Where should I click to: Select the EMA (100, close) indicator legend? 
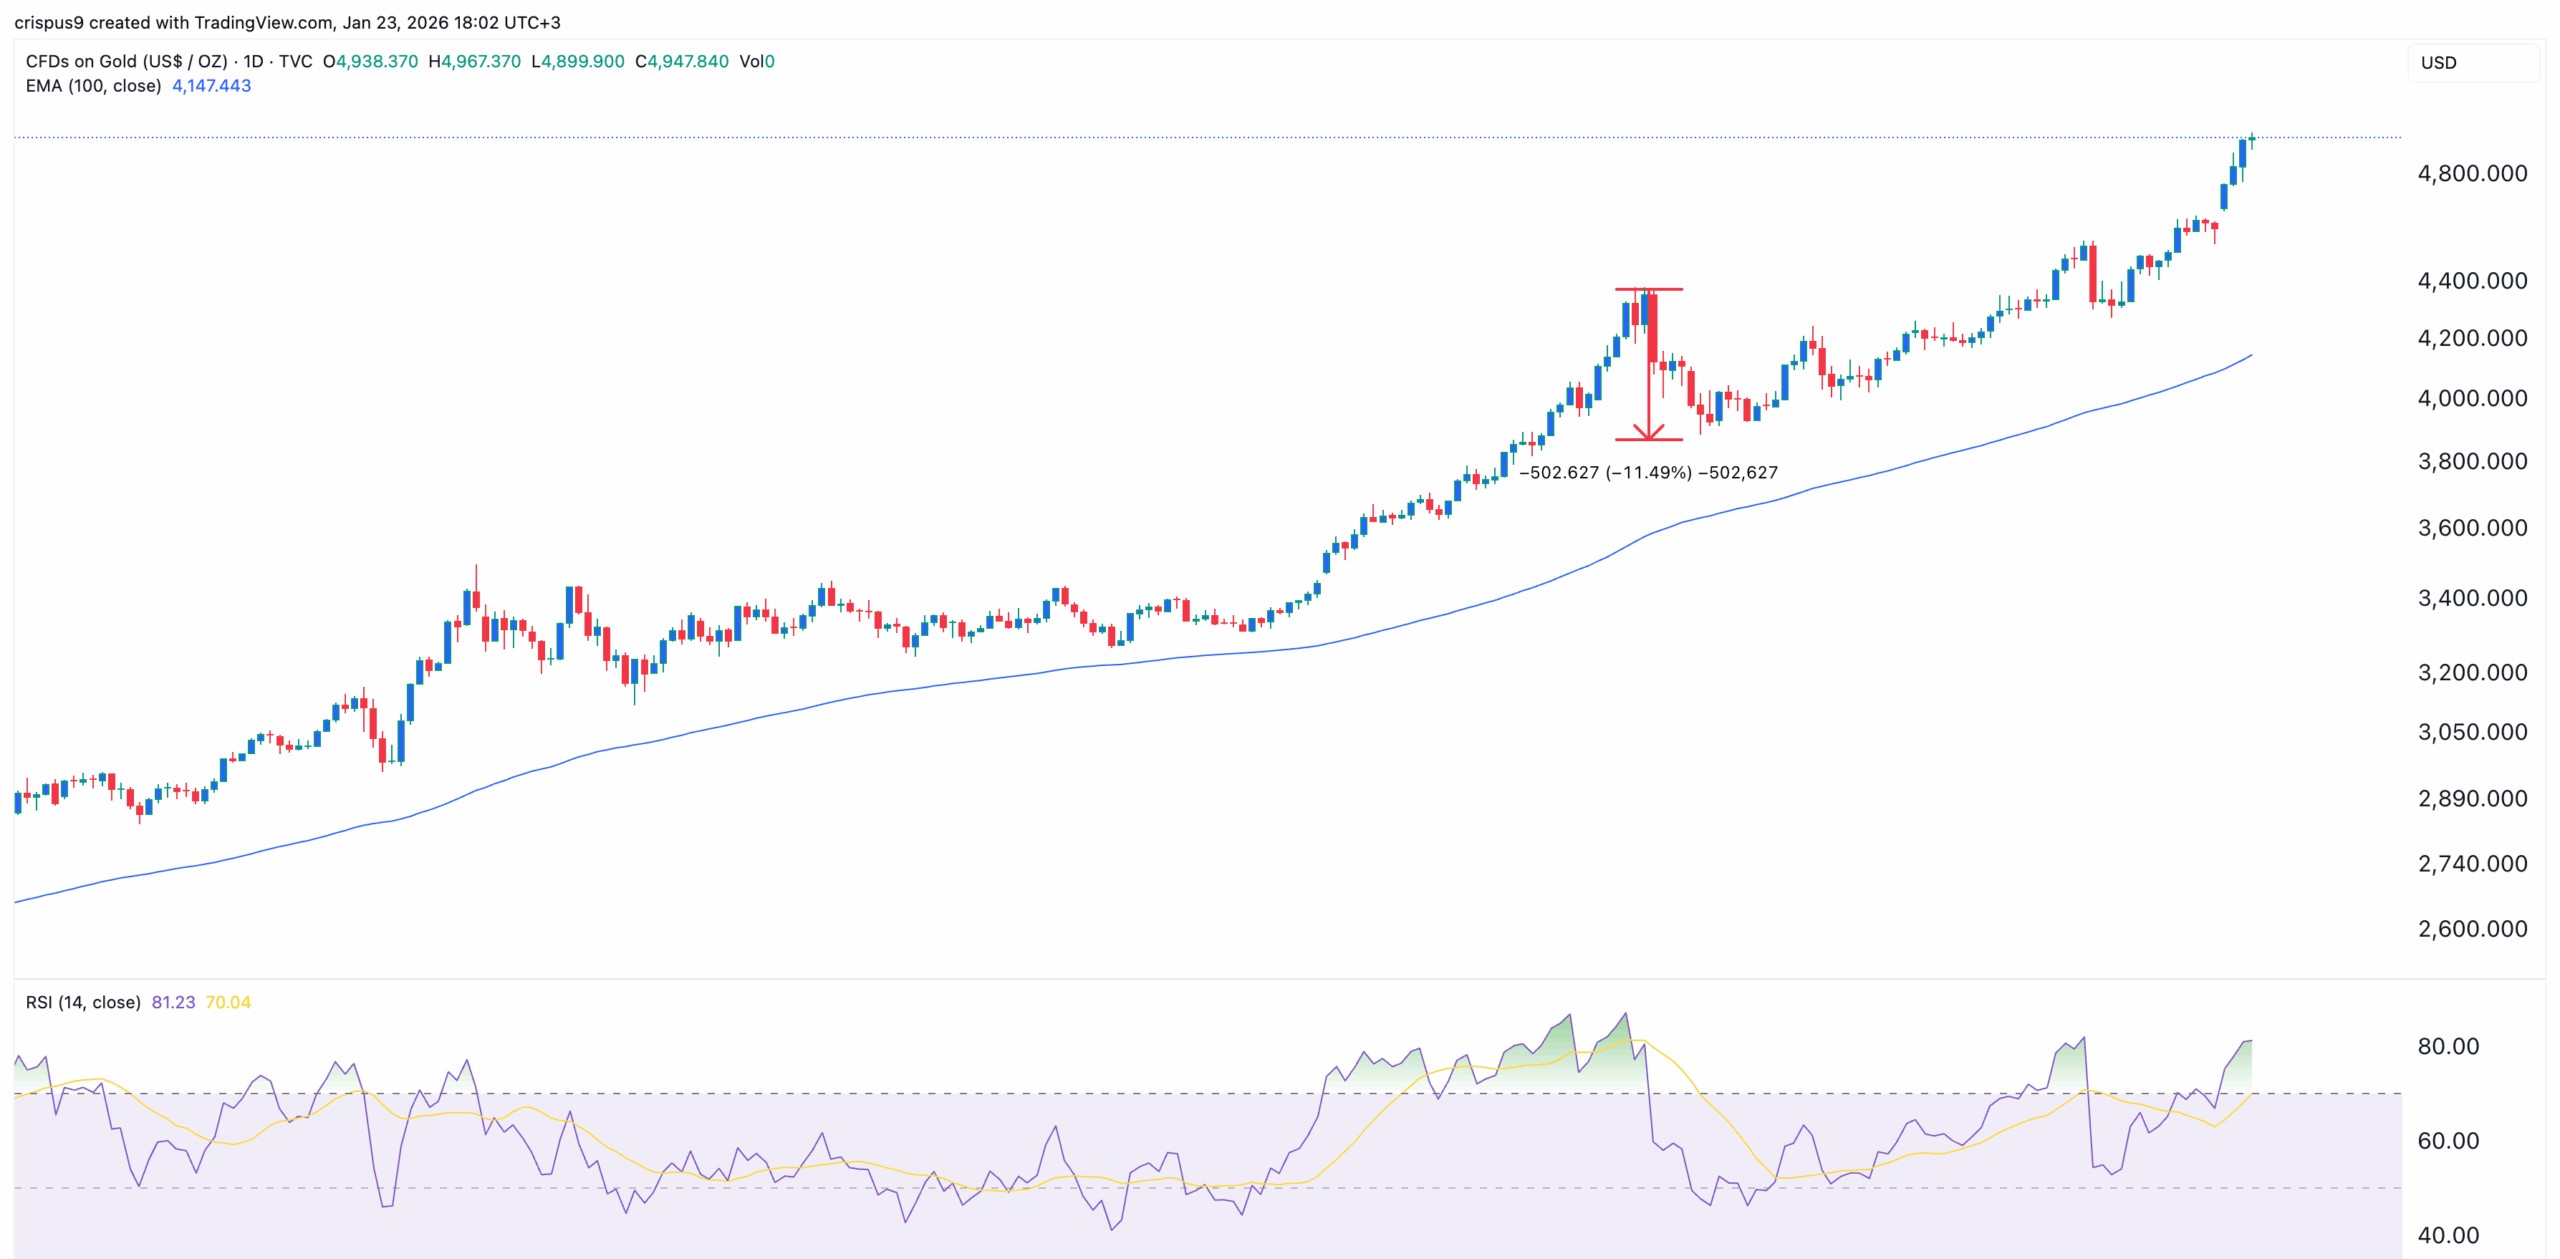93,86
